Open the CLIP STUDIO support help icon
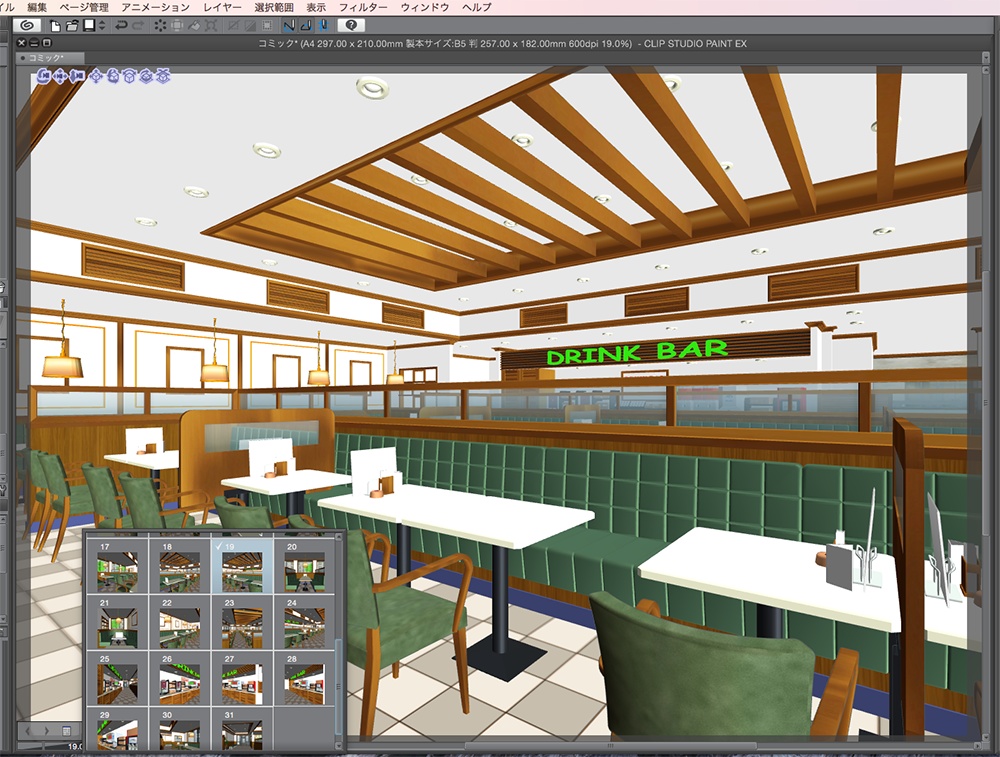The height and width of the screenshot is (757, 1000). (x=351, y=26)
